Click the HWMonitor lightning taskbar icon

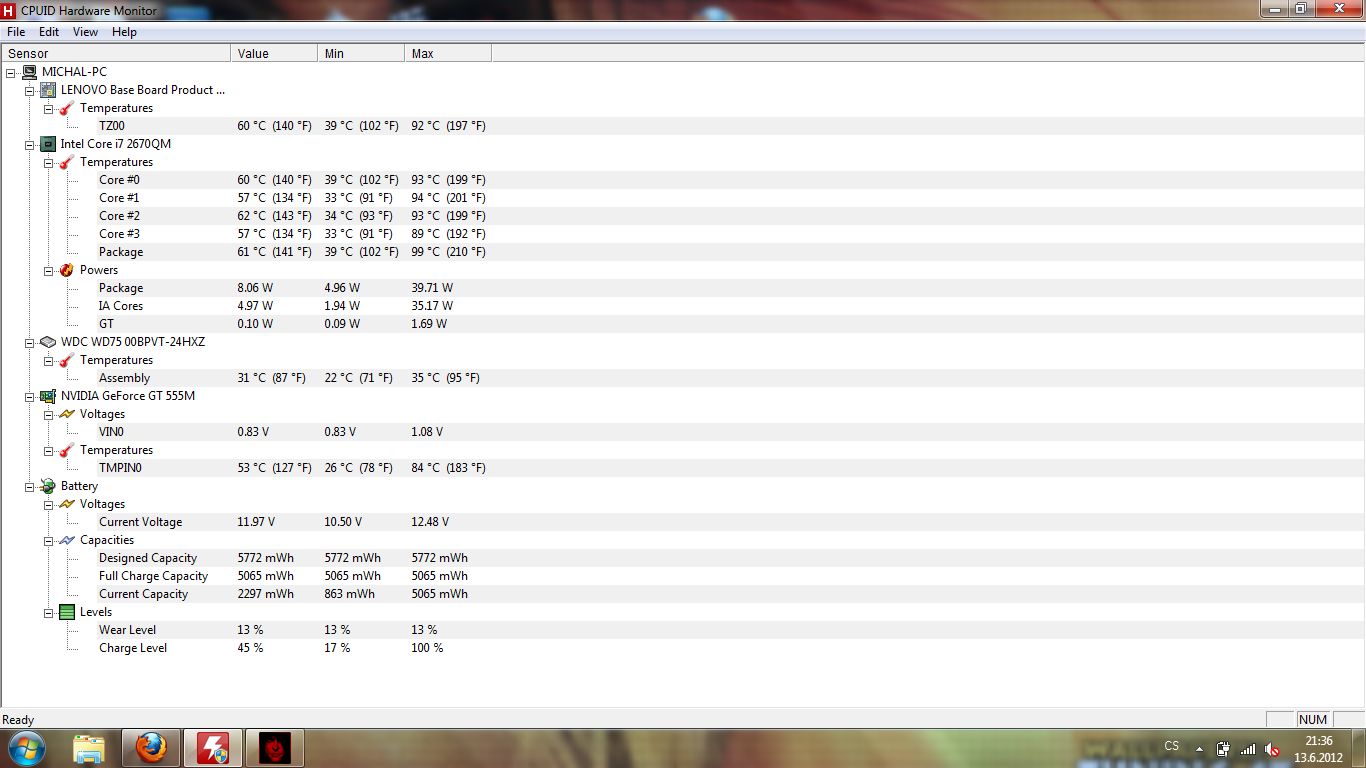[x=212, y=748]
